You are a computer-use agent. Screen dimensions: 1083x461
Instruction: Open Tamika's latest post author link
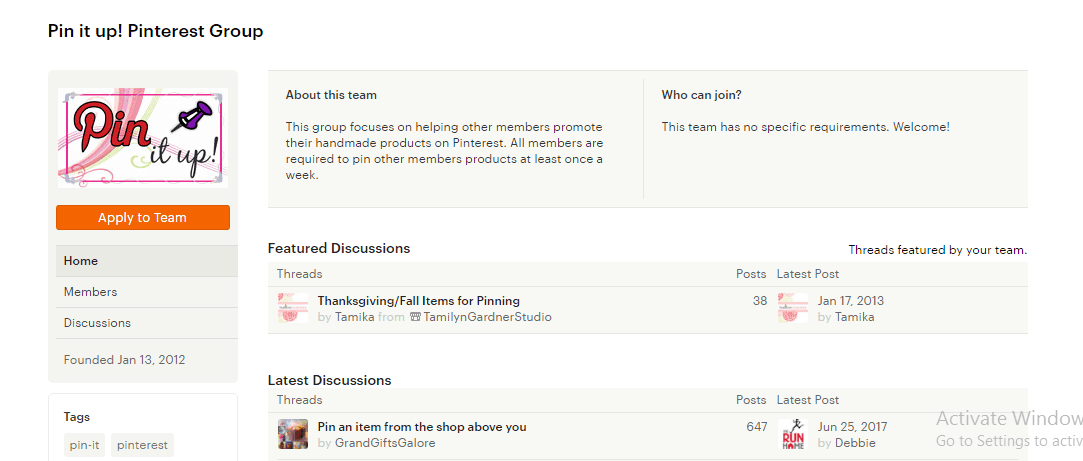(854, 317)
